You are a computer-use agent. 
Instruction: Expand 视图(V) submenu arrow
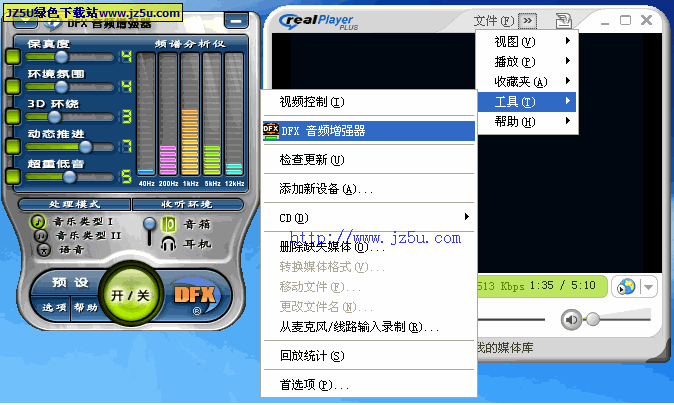click(568, 41)
